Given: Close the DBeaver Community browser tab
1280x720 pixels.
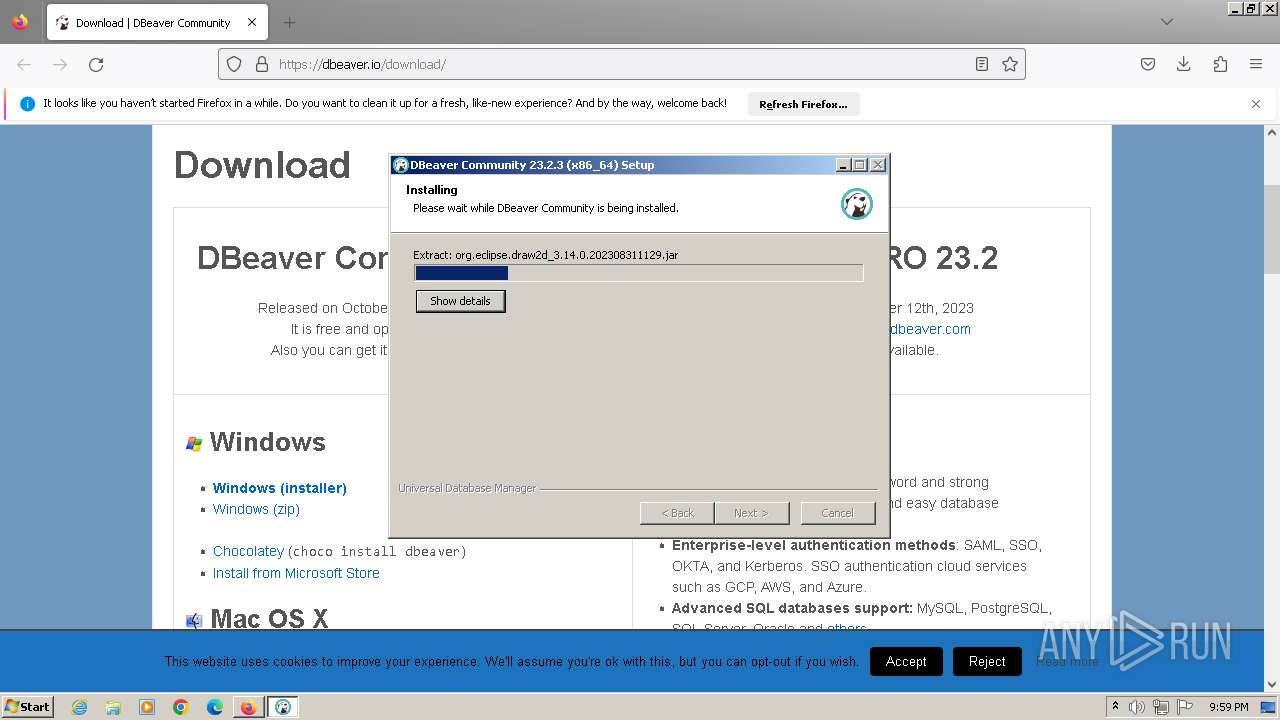Looking at the screenshot, I should [x=252, y=22].
